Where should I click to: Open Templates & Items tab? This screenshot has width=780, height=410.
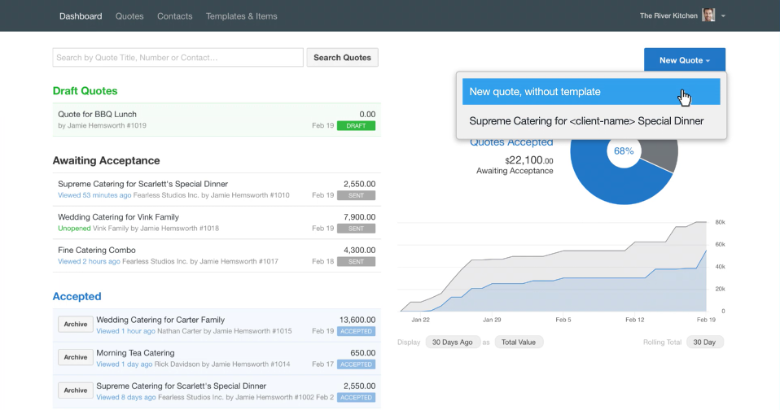click(241, 16)
